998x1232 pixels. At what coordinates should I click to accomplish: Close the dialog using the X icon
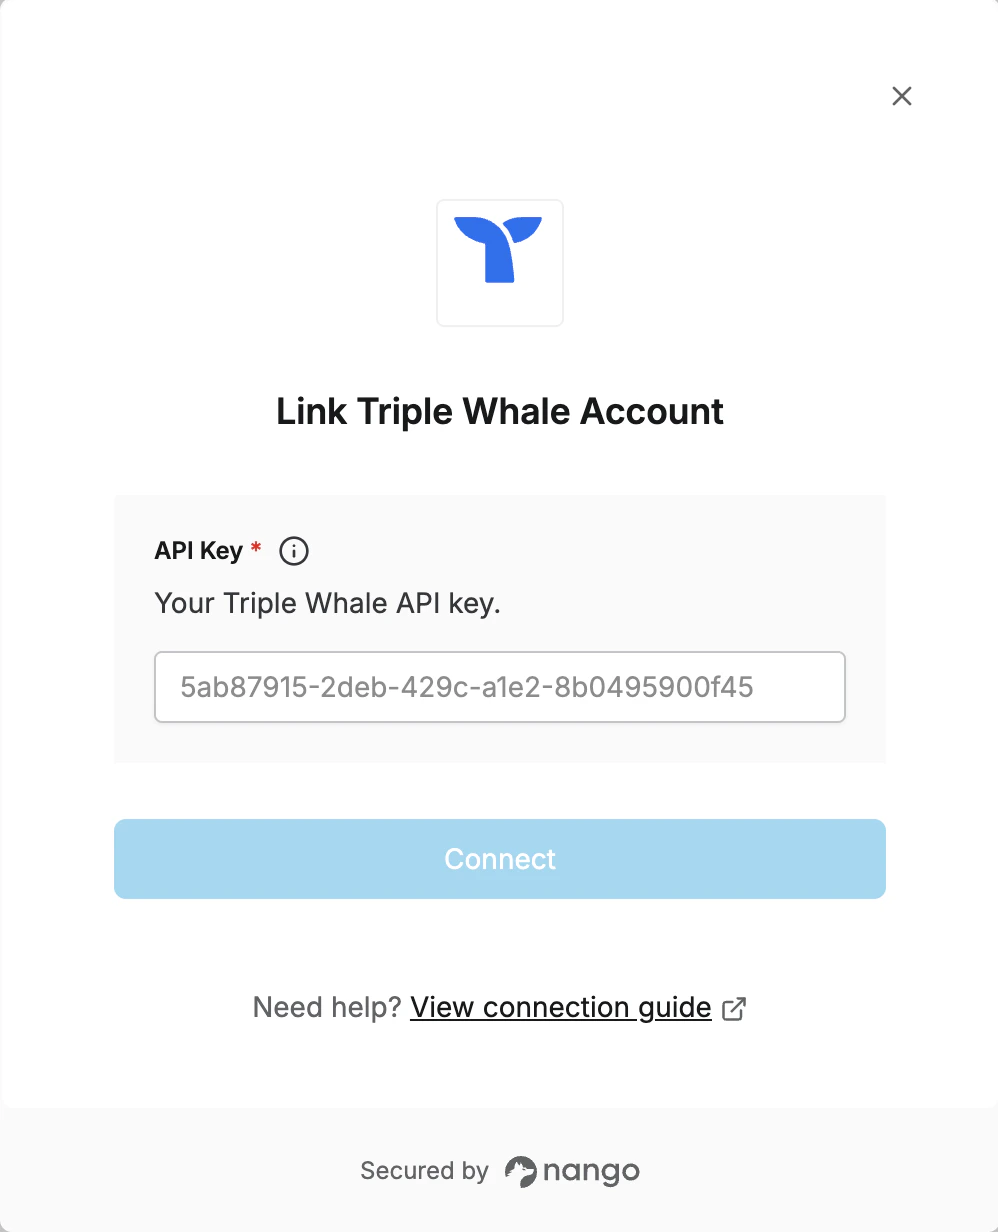(x=902, y=96)
